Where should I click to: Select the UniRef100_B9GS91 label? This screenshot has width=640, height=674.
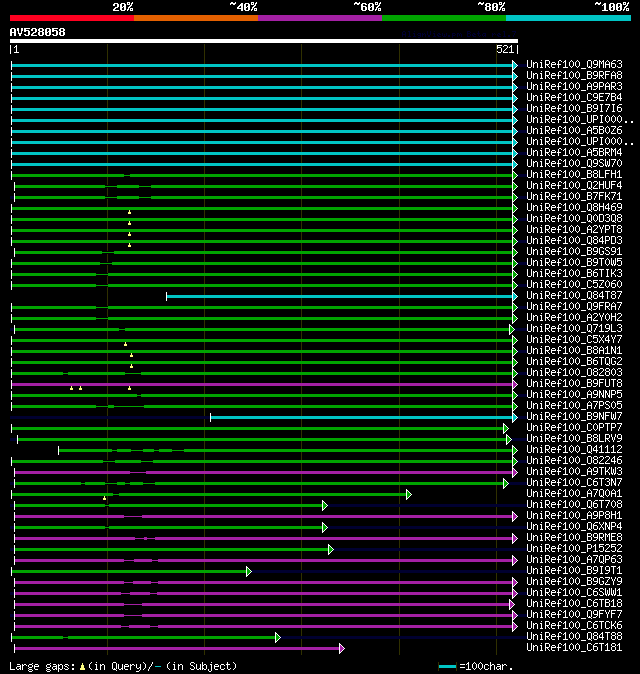point(574,251)
